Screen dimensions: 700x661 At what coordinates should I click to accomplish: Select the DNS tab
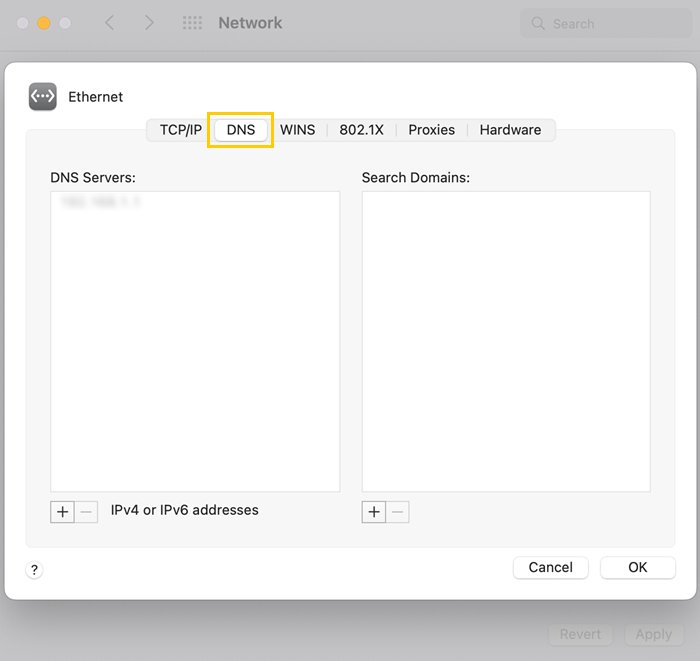click(x=241, y=130)
